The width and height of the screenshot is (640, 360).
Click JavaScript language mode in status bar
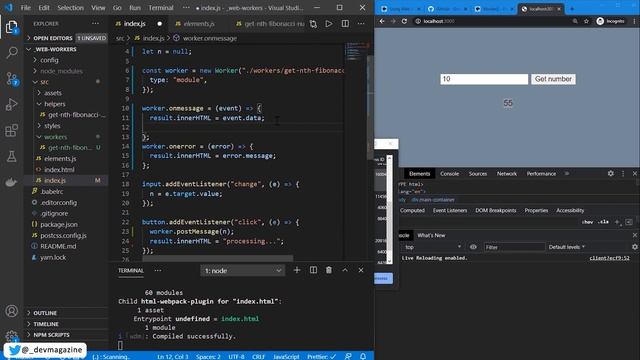tap(286, 356)
